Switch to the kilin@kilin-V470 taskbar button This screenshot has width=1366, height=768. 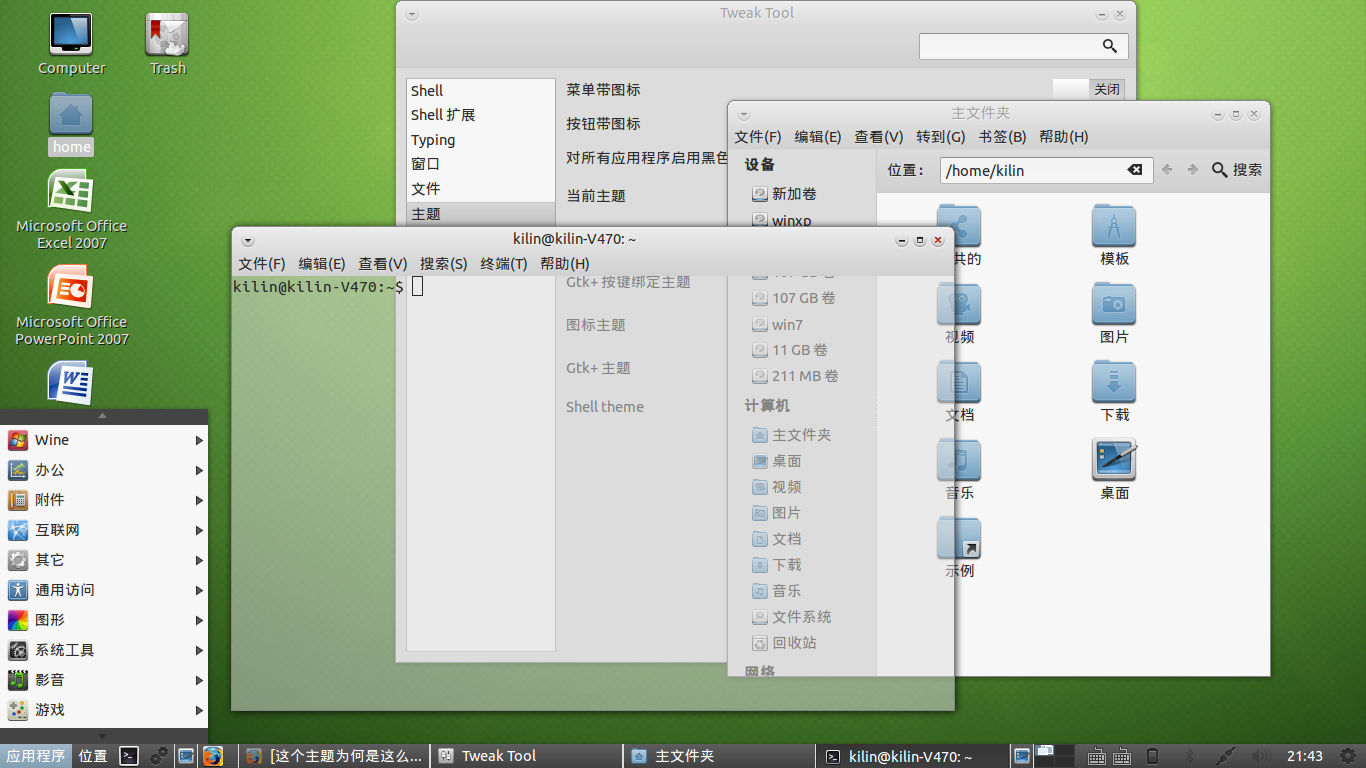click(911, 756)
